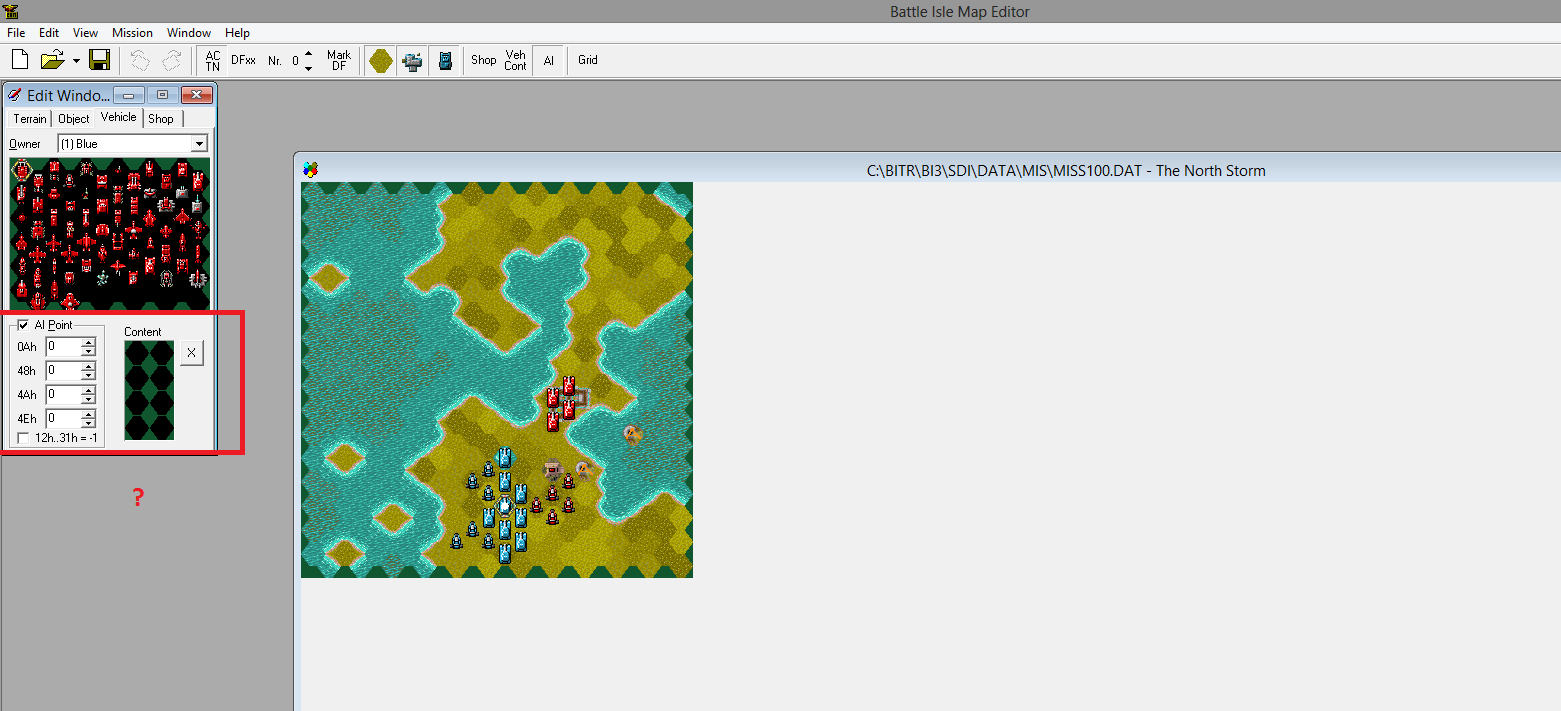Screen dimensions: 1561x711
Task: Expand the Owner dropdown showing (1) Blue
Action: [199, 144]
